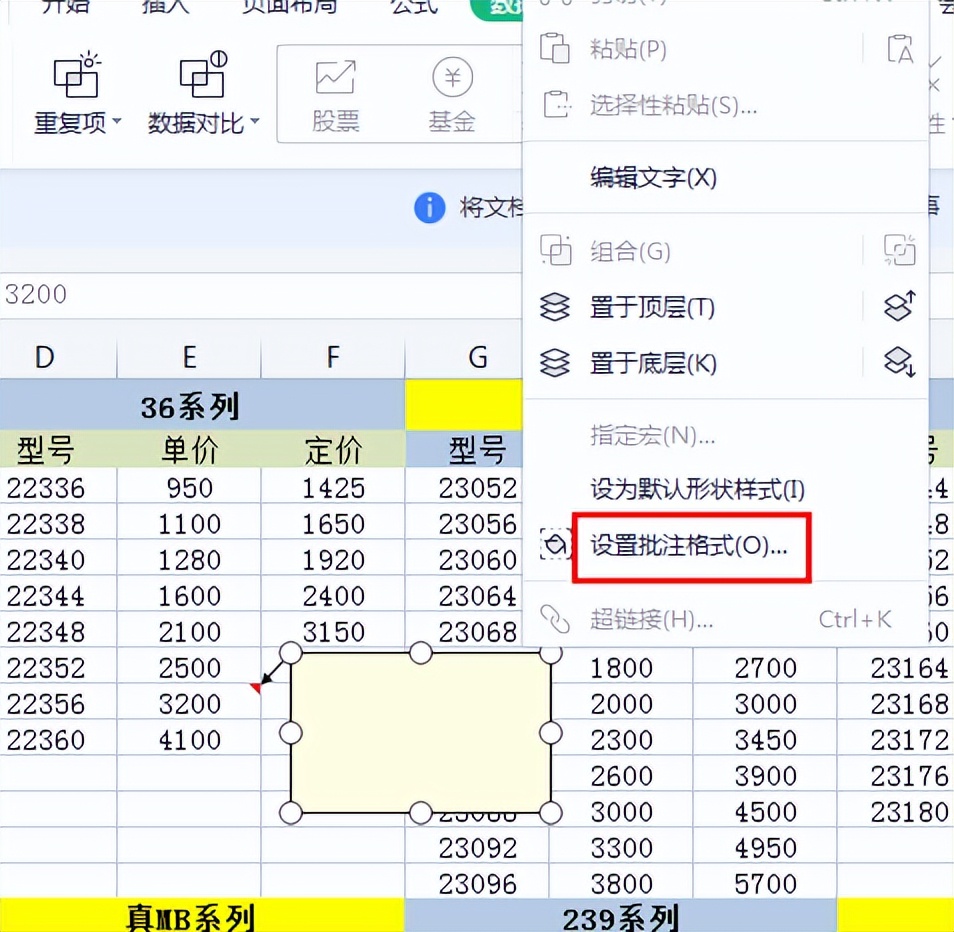Select 设为默认形状样式(I) menu entry
The width and height of the screenshot is (954, 932).
[697, 489]
